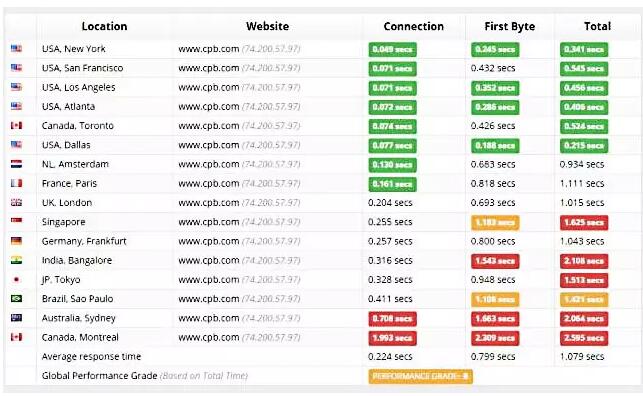Select the First Byte column header

click(x=509, y=27)
